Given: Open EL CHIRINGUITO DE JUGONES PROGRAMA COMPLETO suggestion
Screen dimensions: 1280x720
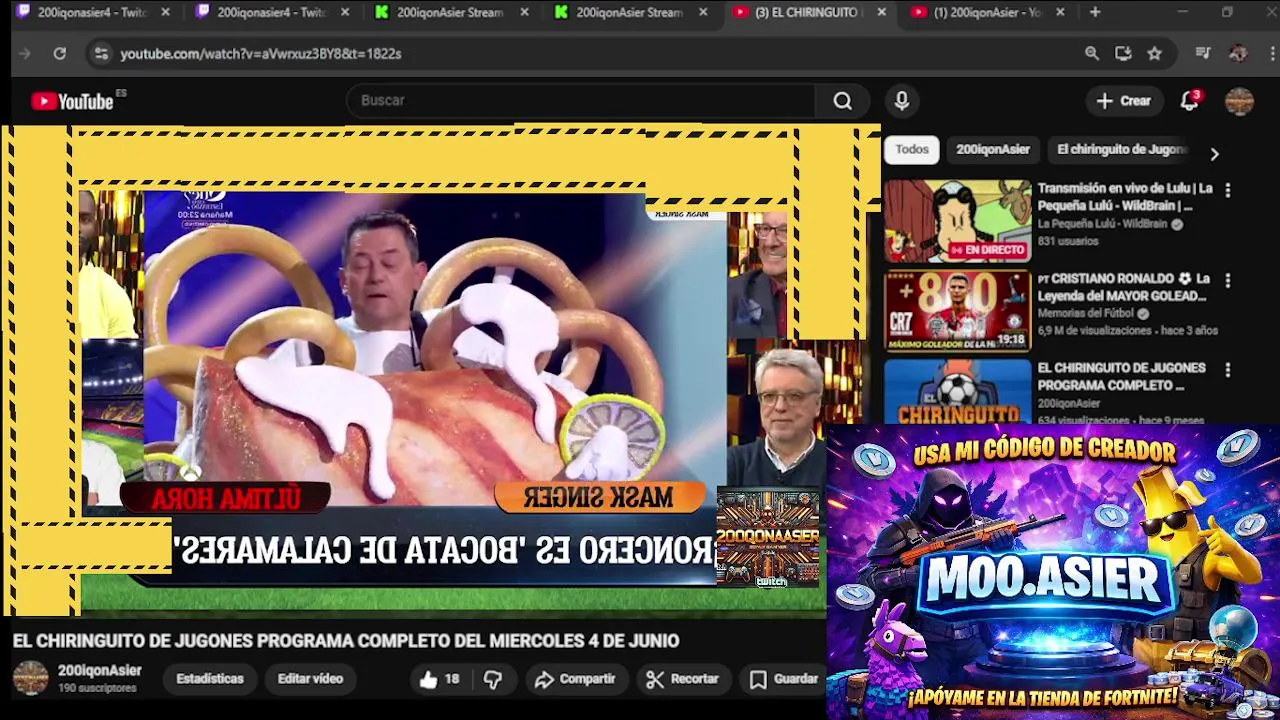Looking at the screenshot, I should pos(1122,377).
